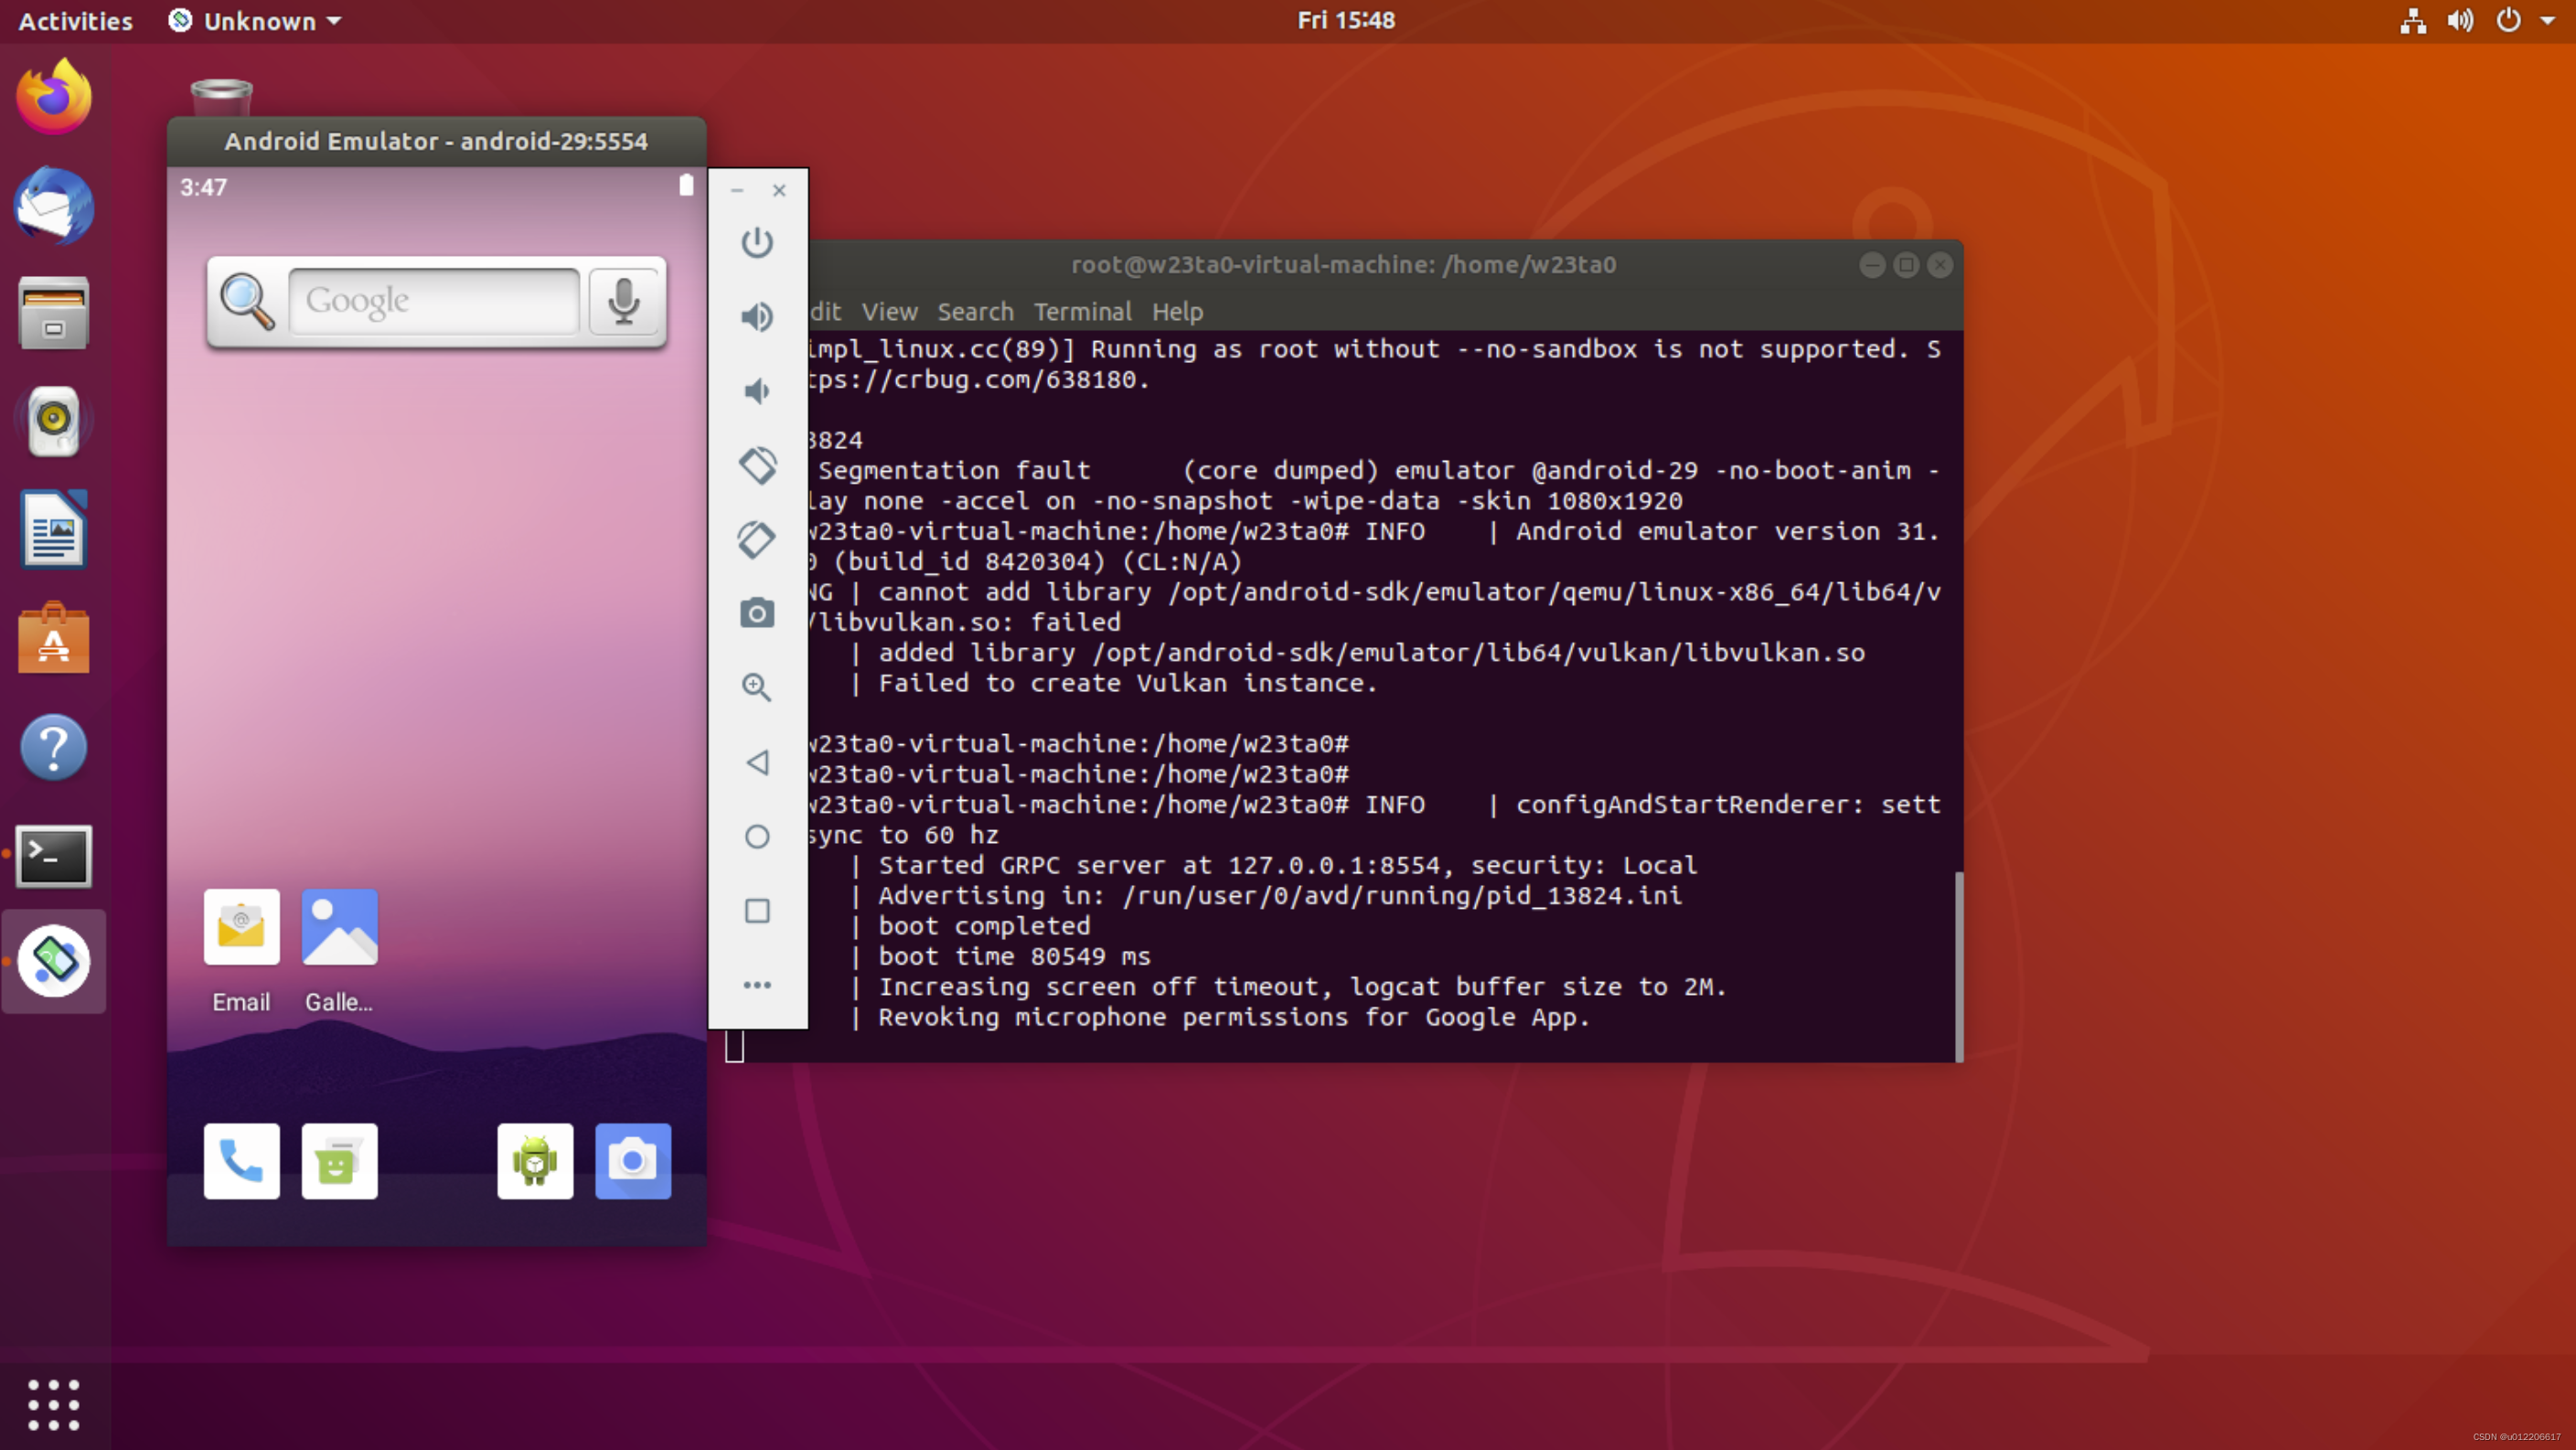Viewport: 2576px width, 1450px height.
Task: Click the 3:47 clock in Android status bar
Action: pos(203,187)
